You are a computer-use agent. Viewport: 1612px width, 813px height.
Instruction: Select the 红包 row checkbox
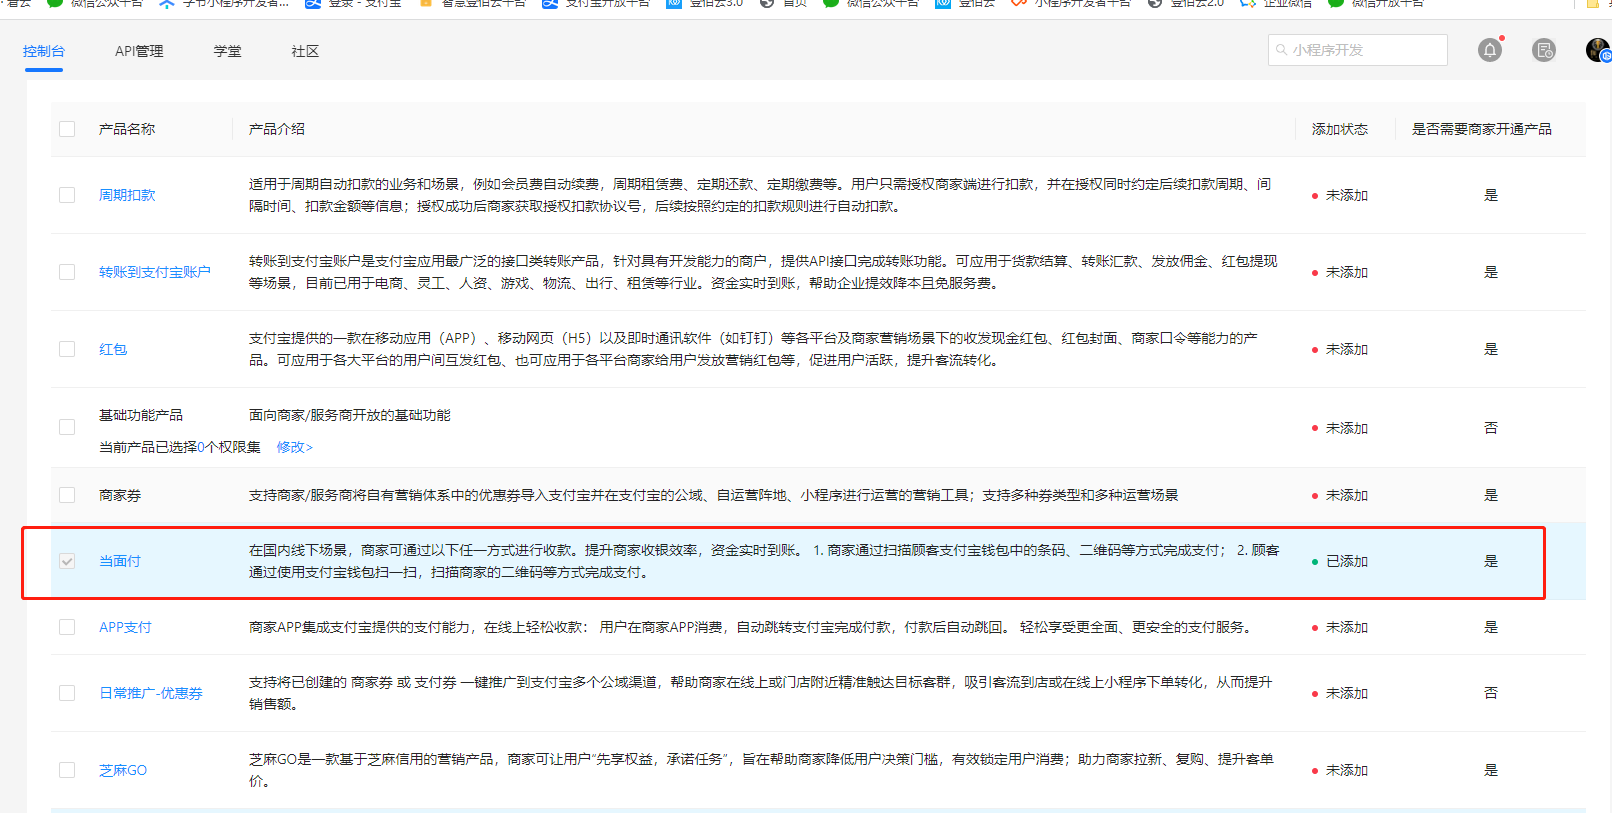(67, 349)
